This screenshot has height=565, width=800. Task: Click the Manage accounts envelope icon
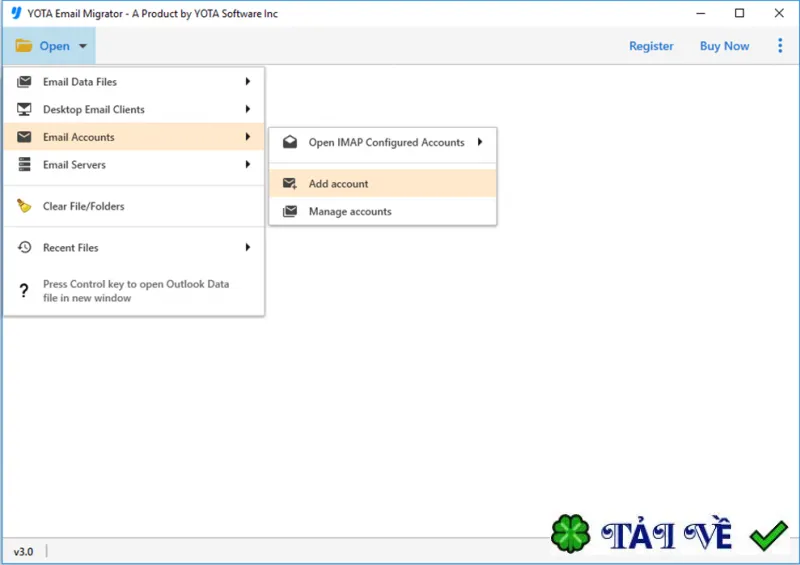290,211
